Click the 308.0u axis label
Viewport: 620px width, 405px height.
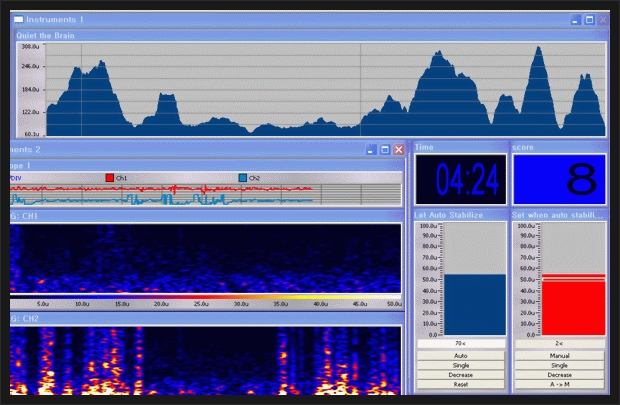[30, 47]
